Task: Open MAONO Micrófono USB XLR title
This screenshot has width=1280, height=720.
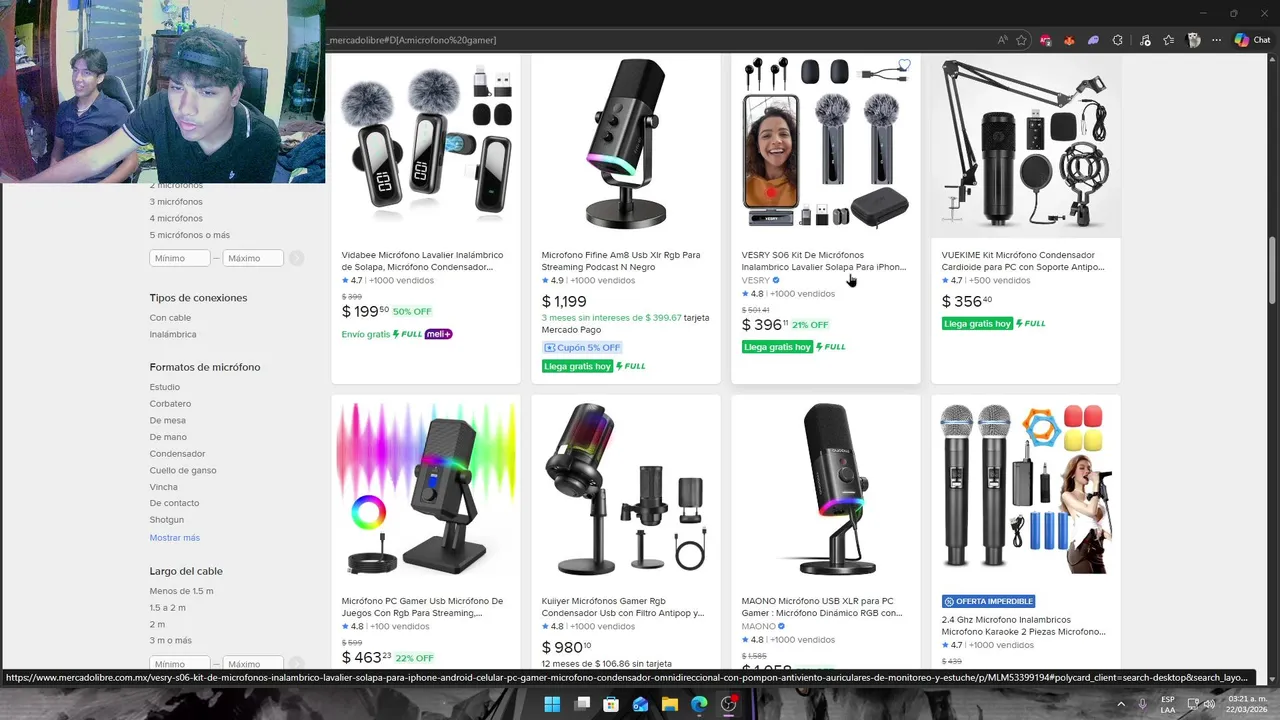Action: (x=822, y=607)
